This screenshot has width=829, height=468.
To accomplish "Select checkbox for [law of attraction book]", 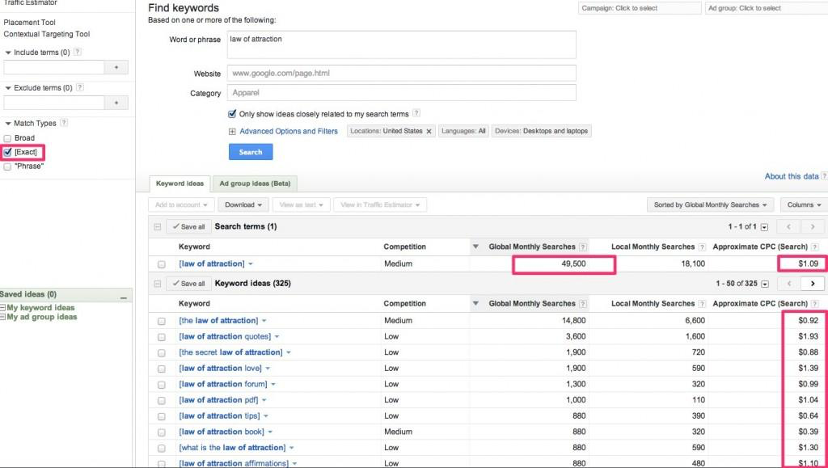I will point(161,432).
